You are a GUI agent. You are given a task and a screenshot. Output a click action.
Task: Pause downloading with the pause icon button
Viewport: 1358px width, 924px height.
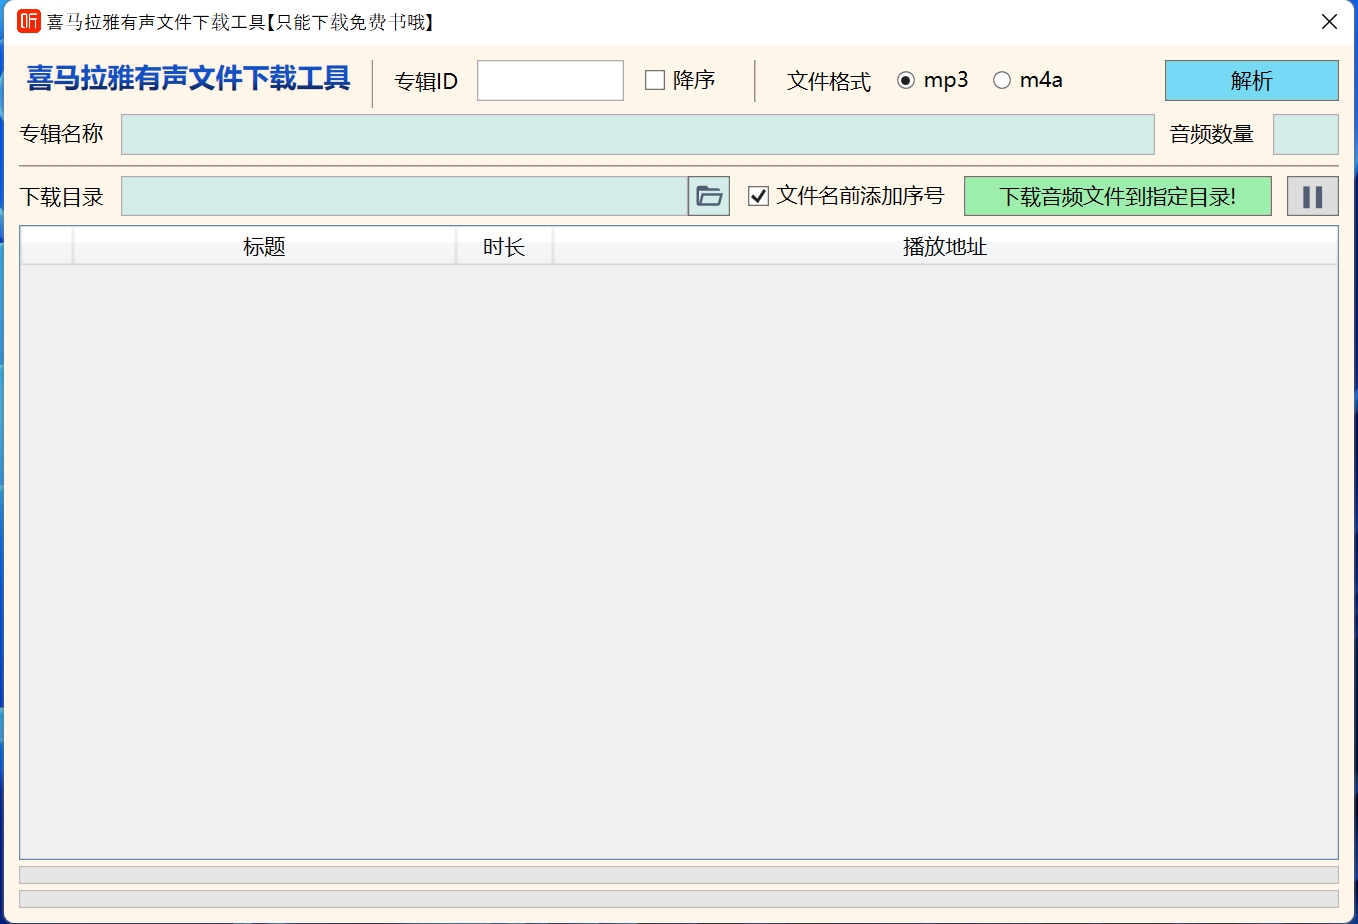click(1312, 196)
